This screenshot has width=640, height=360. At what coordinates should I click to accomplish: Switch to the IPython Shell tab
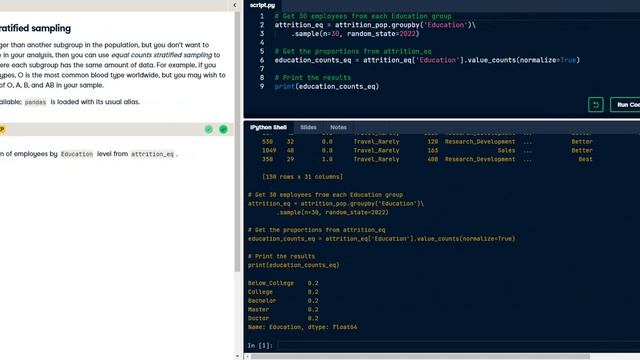pyautogui.click(x=268, y=127)
